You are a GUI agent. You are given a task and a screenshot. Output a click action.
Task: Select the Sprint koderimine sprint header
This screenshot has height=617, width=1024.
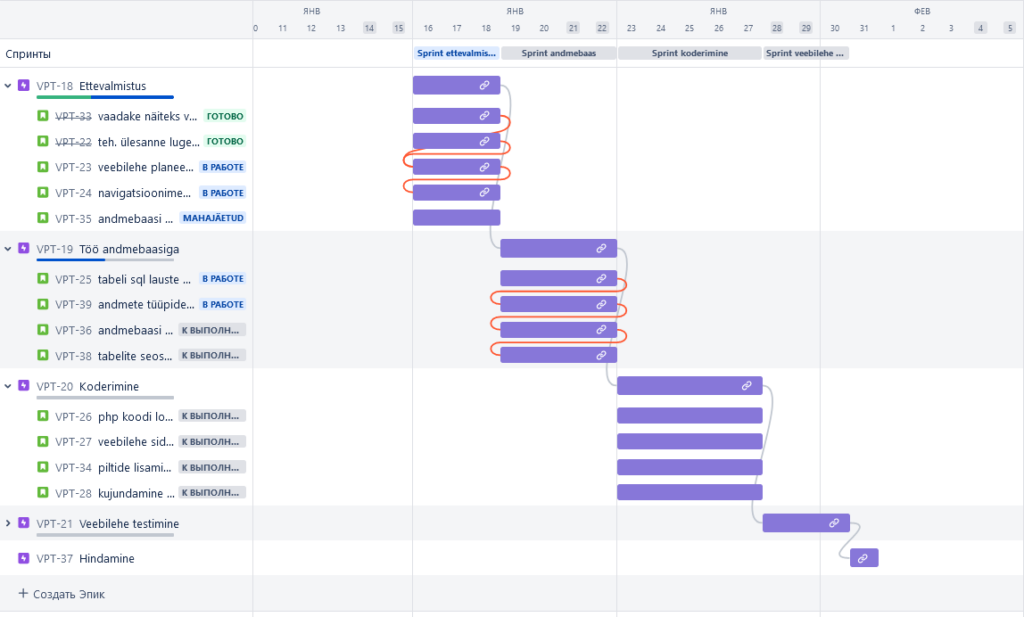689,53
